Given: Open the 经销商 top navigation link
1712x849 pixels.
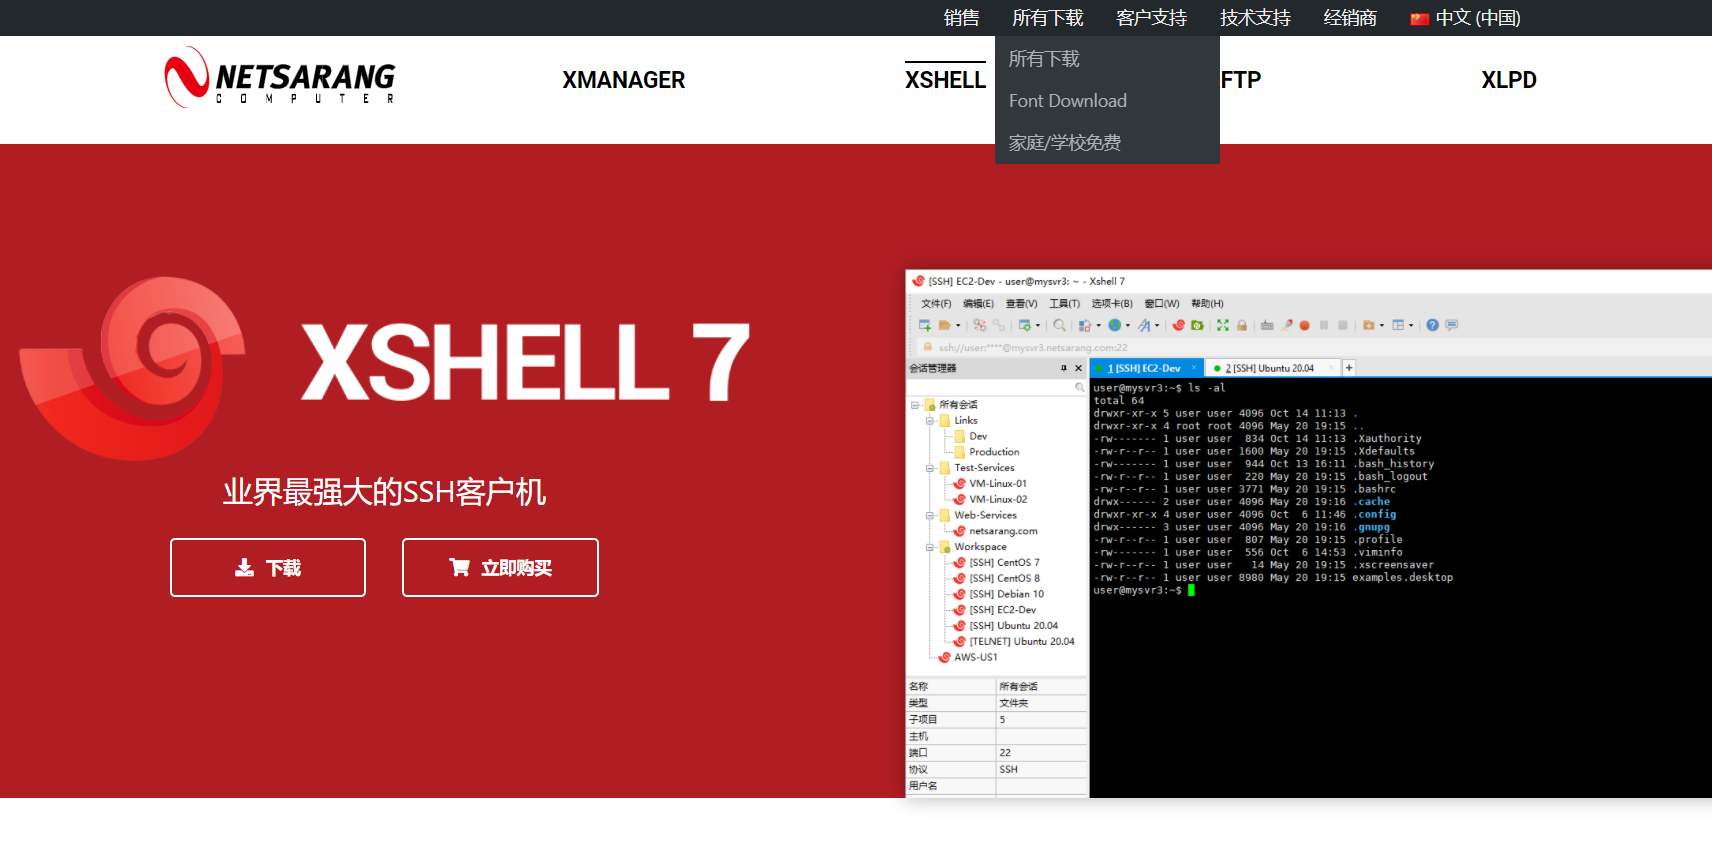Looking at the screenshot, I should tap(1350, 18).
